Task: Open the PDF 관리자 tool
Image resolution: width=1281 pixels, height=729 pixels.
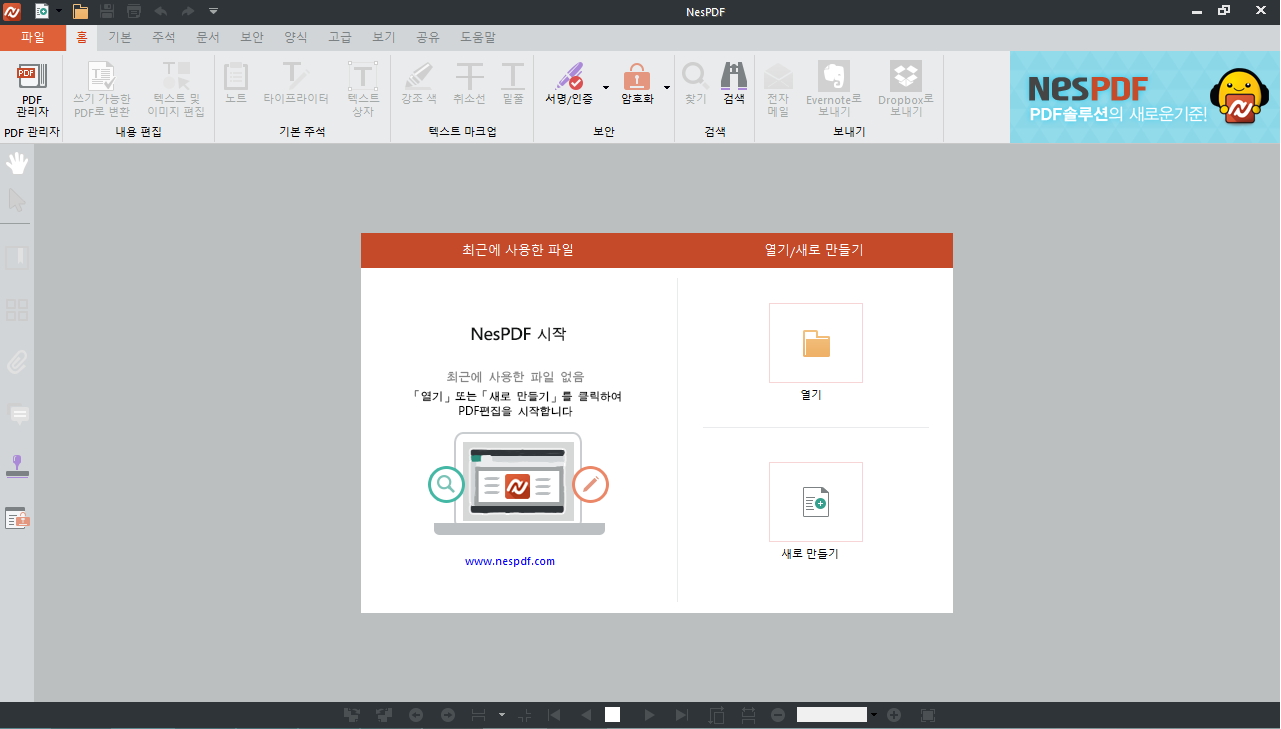Action: click(32, 90)
